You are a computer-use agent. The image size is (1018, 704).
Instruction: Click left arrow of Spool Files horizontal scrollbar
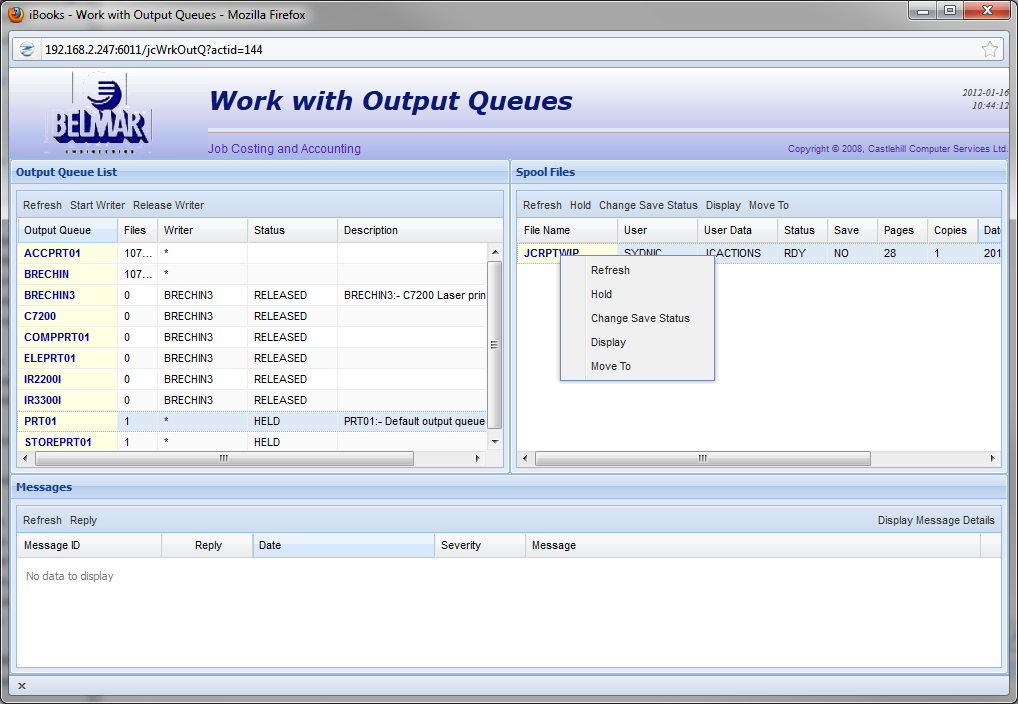[525, 459]
